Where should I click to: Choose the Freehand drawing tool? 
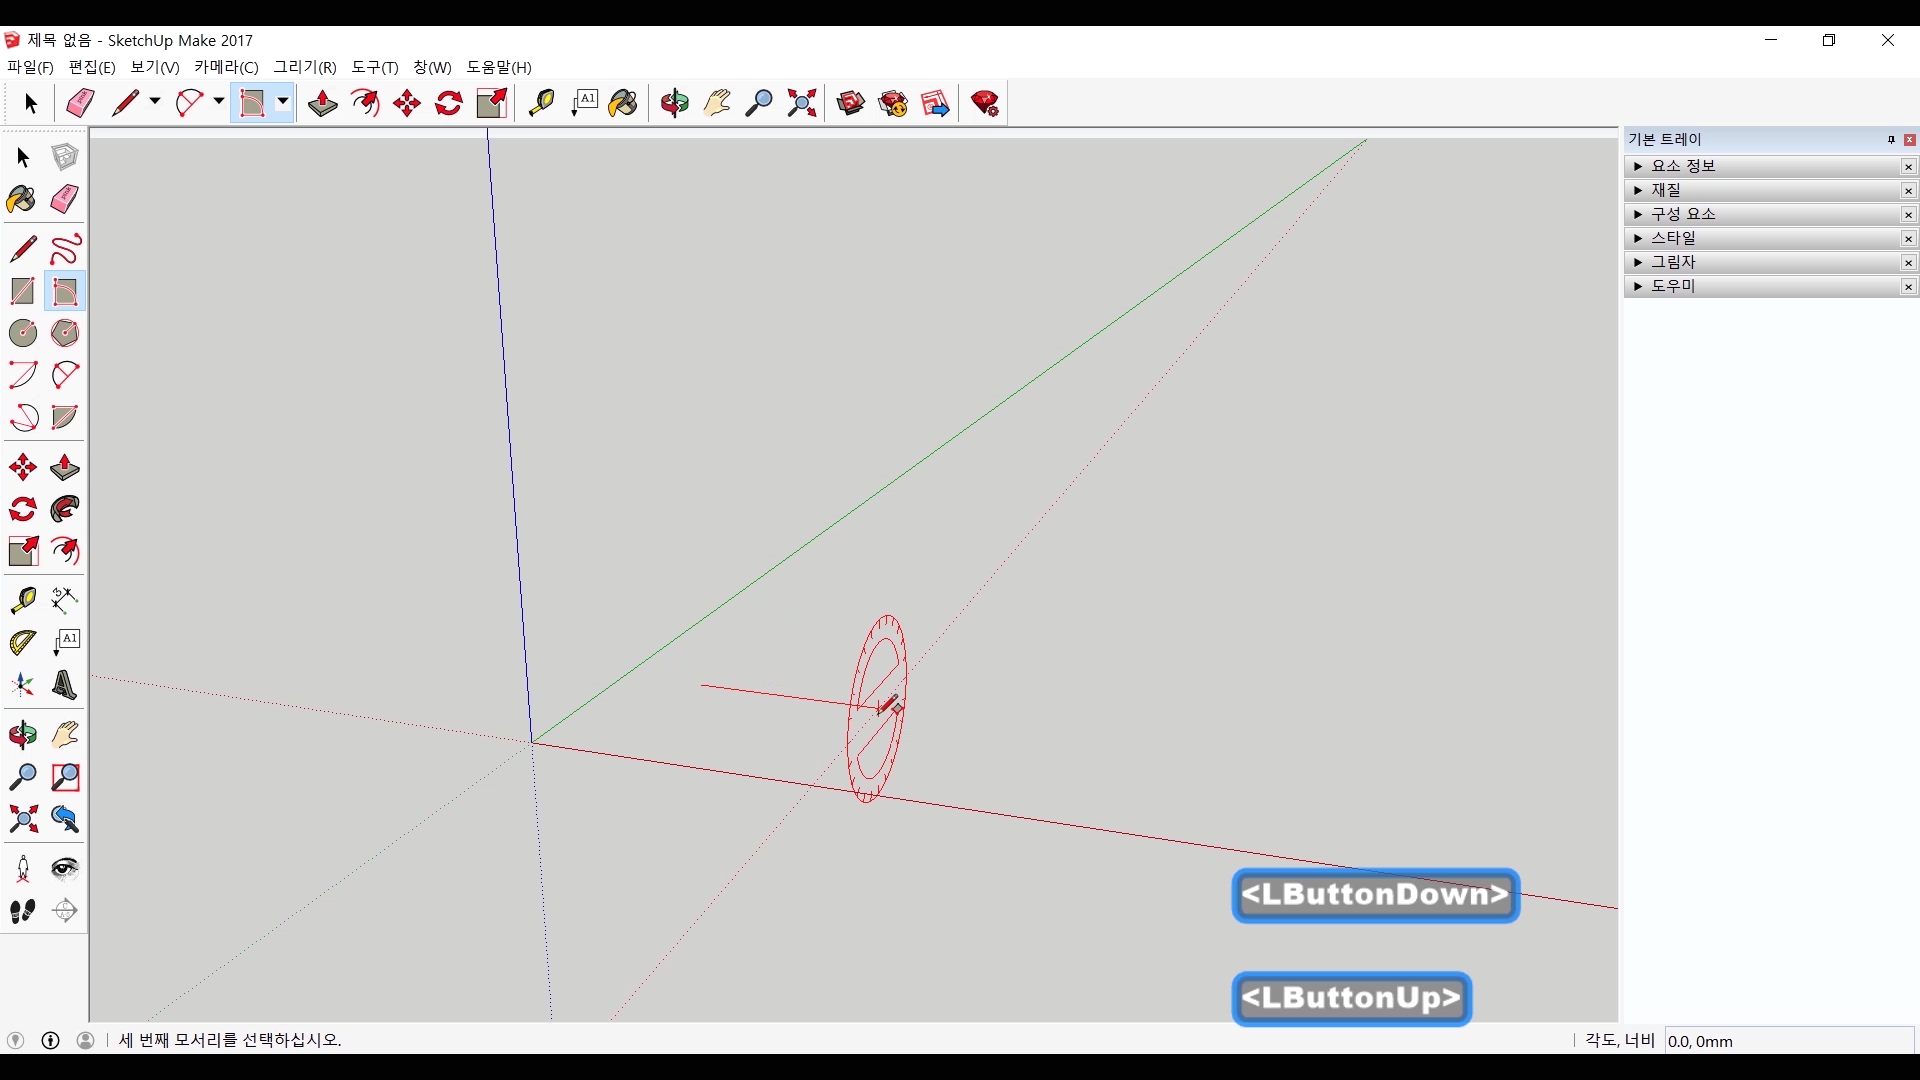[x=65, y=249]
